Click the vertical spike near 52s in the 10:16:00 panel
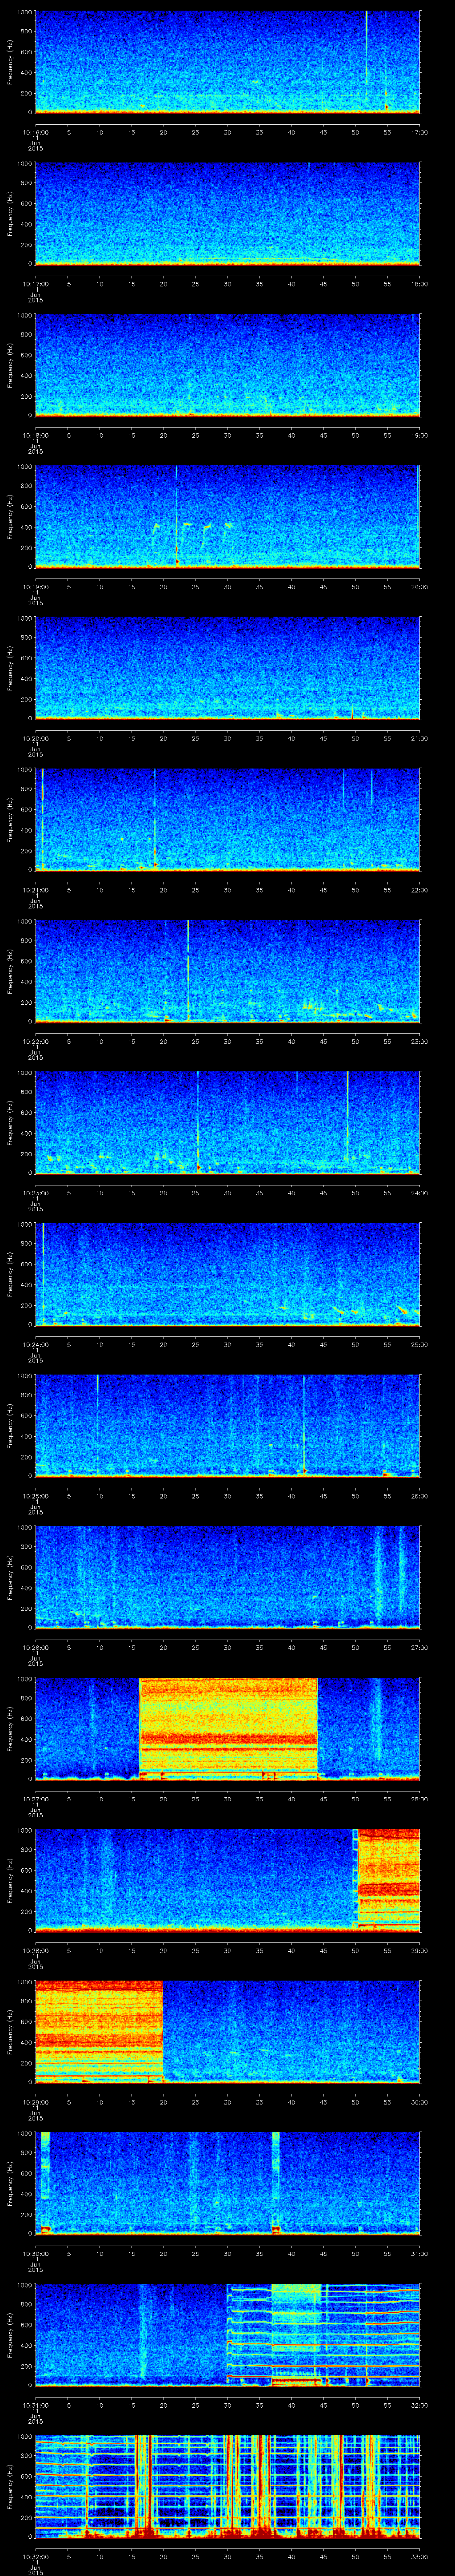Viewport: 455px width, 2576px height. click(366, 50)
